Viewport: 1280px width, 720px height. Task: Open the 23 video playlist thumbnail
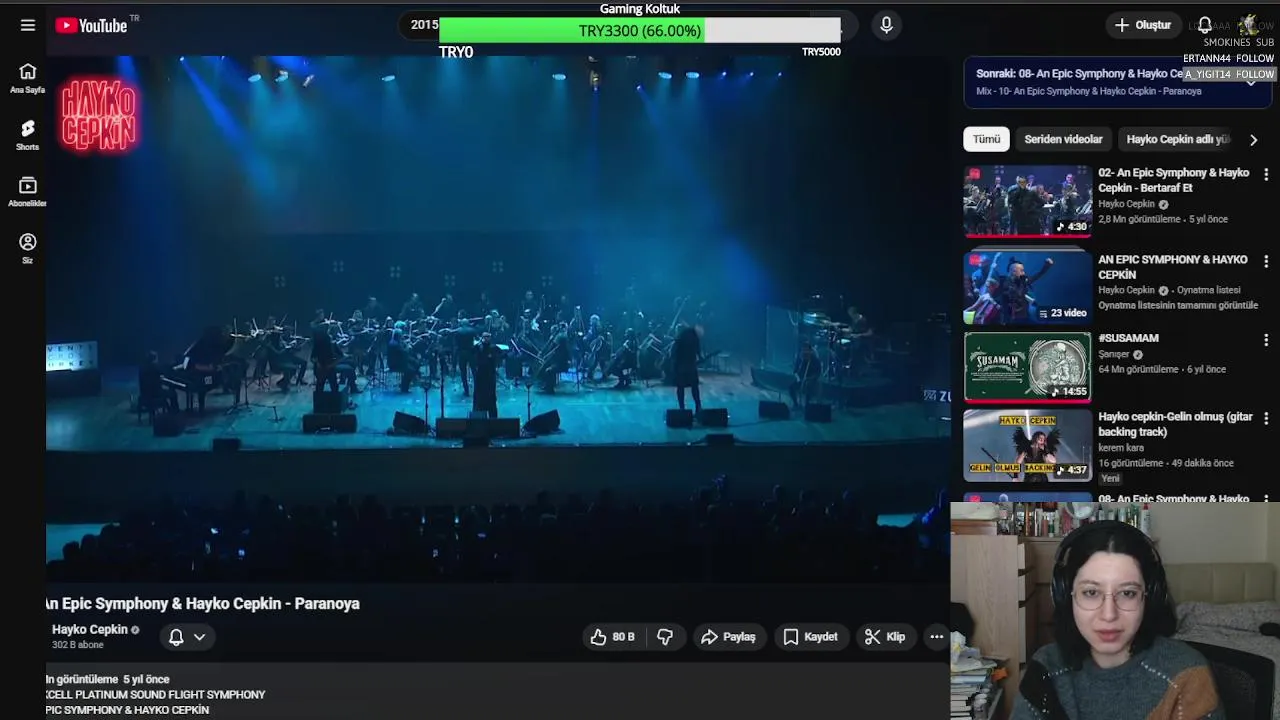coord(1028,288)
